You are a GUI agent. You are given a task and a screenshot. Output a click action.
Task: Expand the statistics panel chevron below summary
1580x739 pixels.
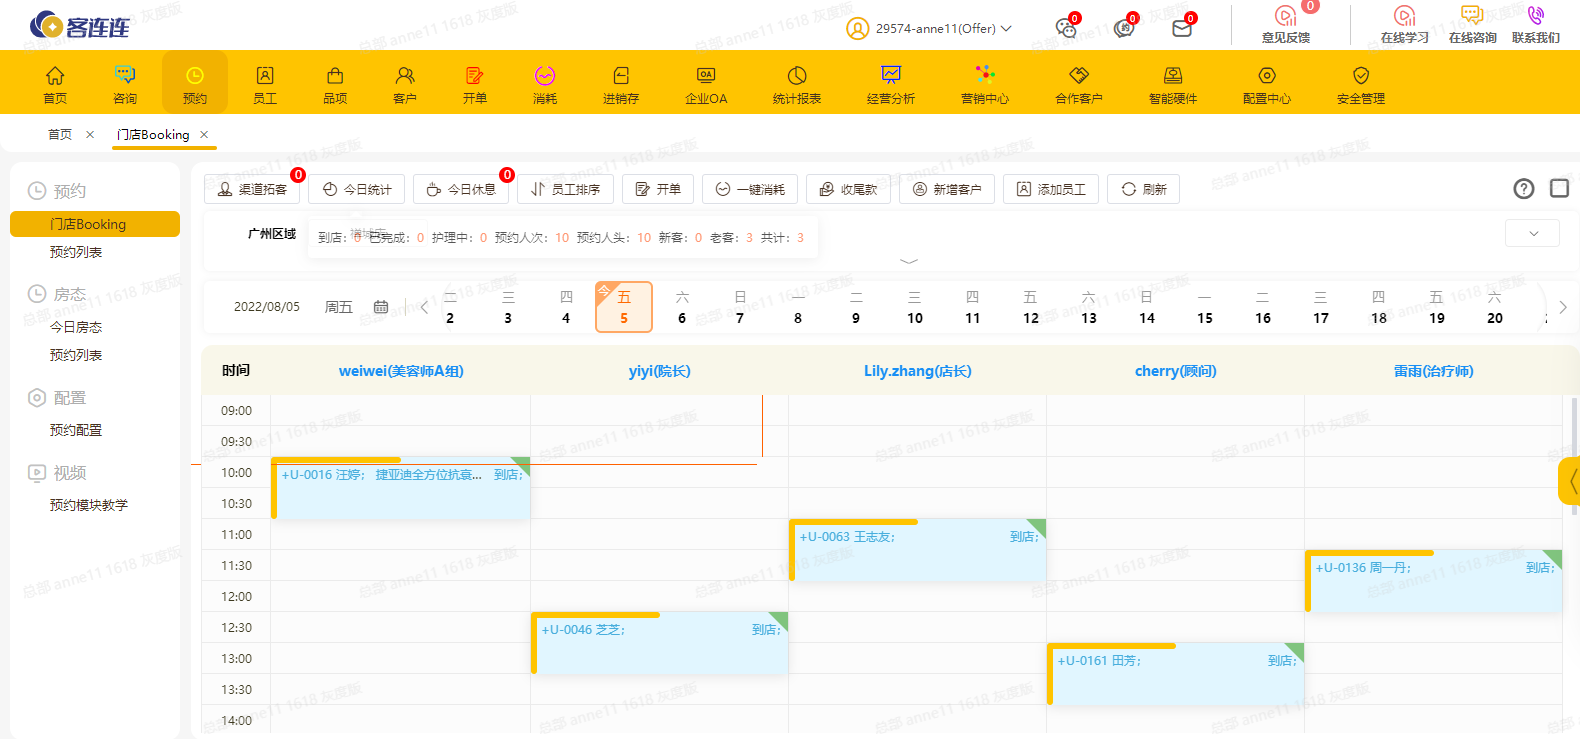coord(909,261)
